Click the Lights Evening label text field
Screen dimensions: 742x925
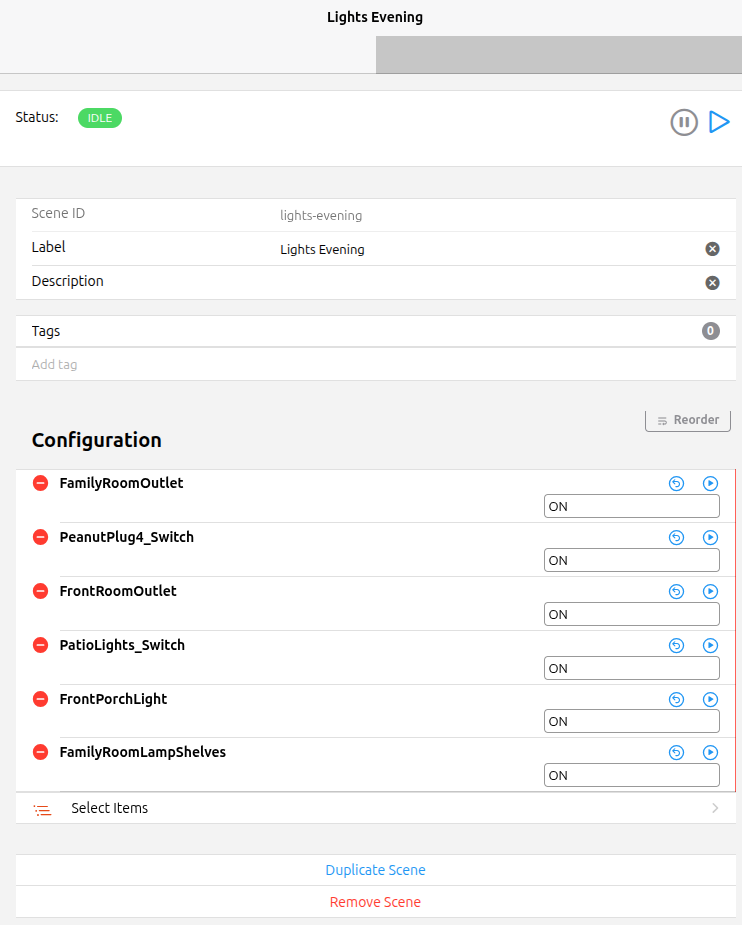coord(480,250)
